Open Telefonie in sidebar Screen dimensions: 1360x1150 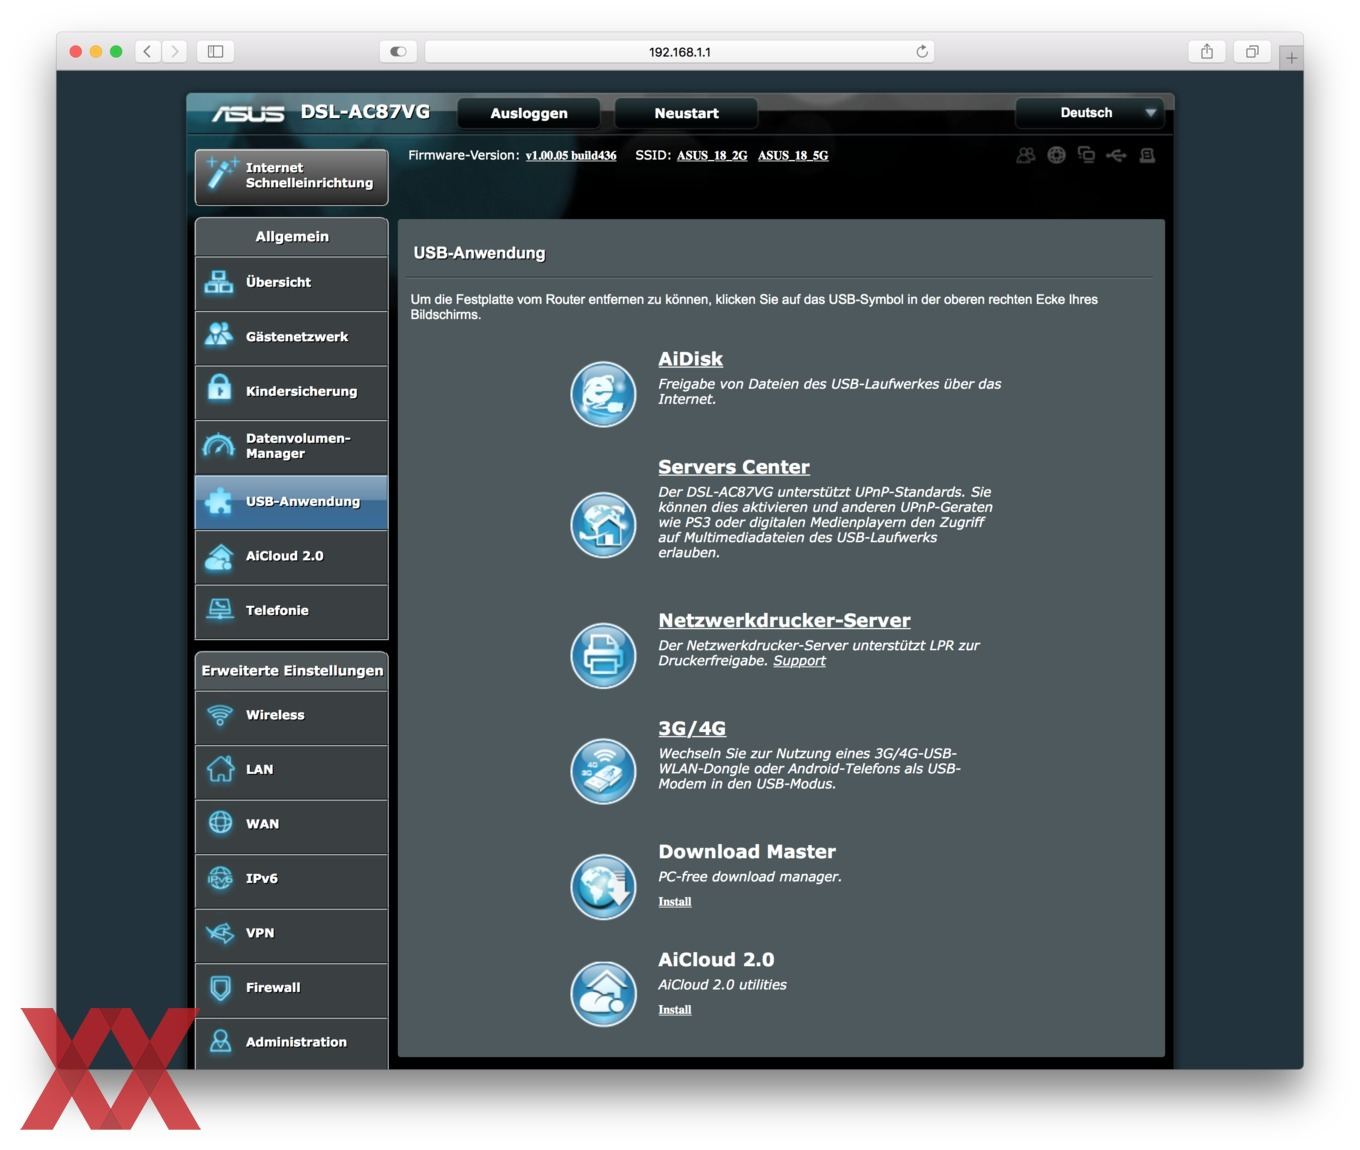click(291, 611)
